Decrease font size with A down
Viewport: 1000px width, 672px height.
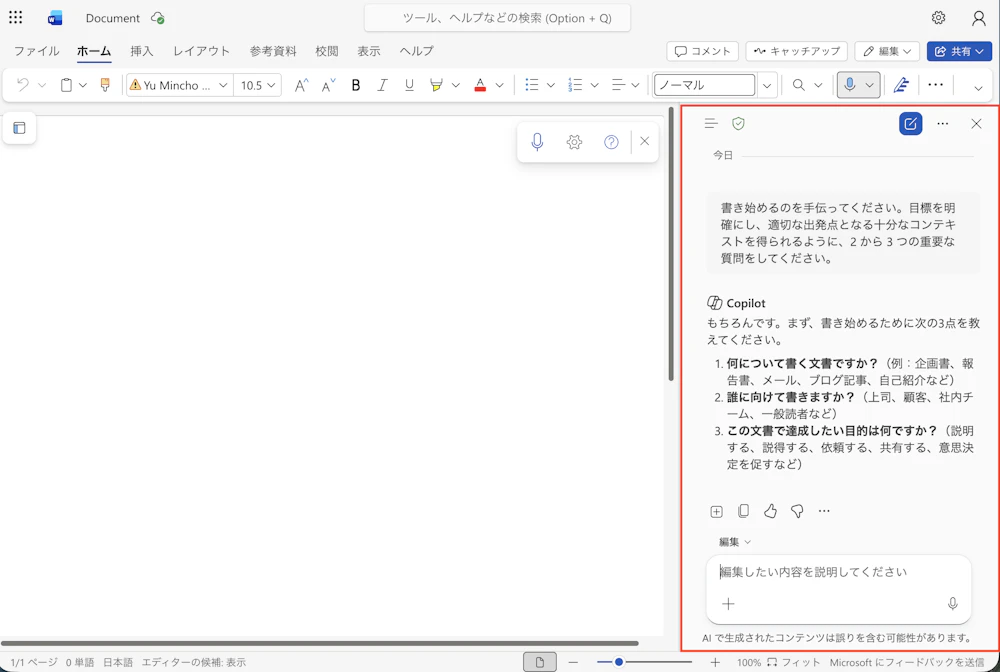pos(328,85)
